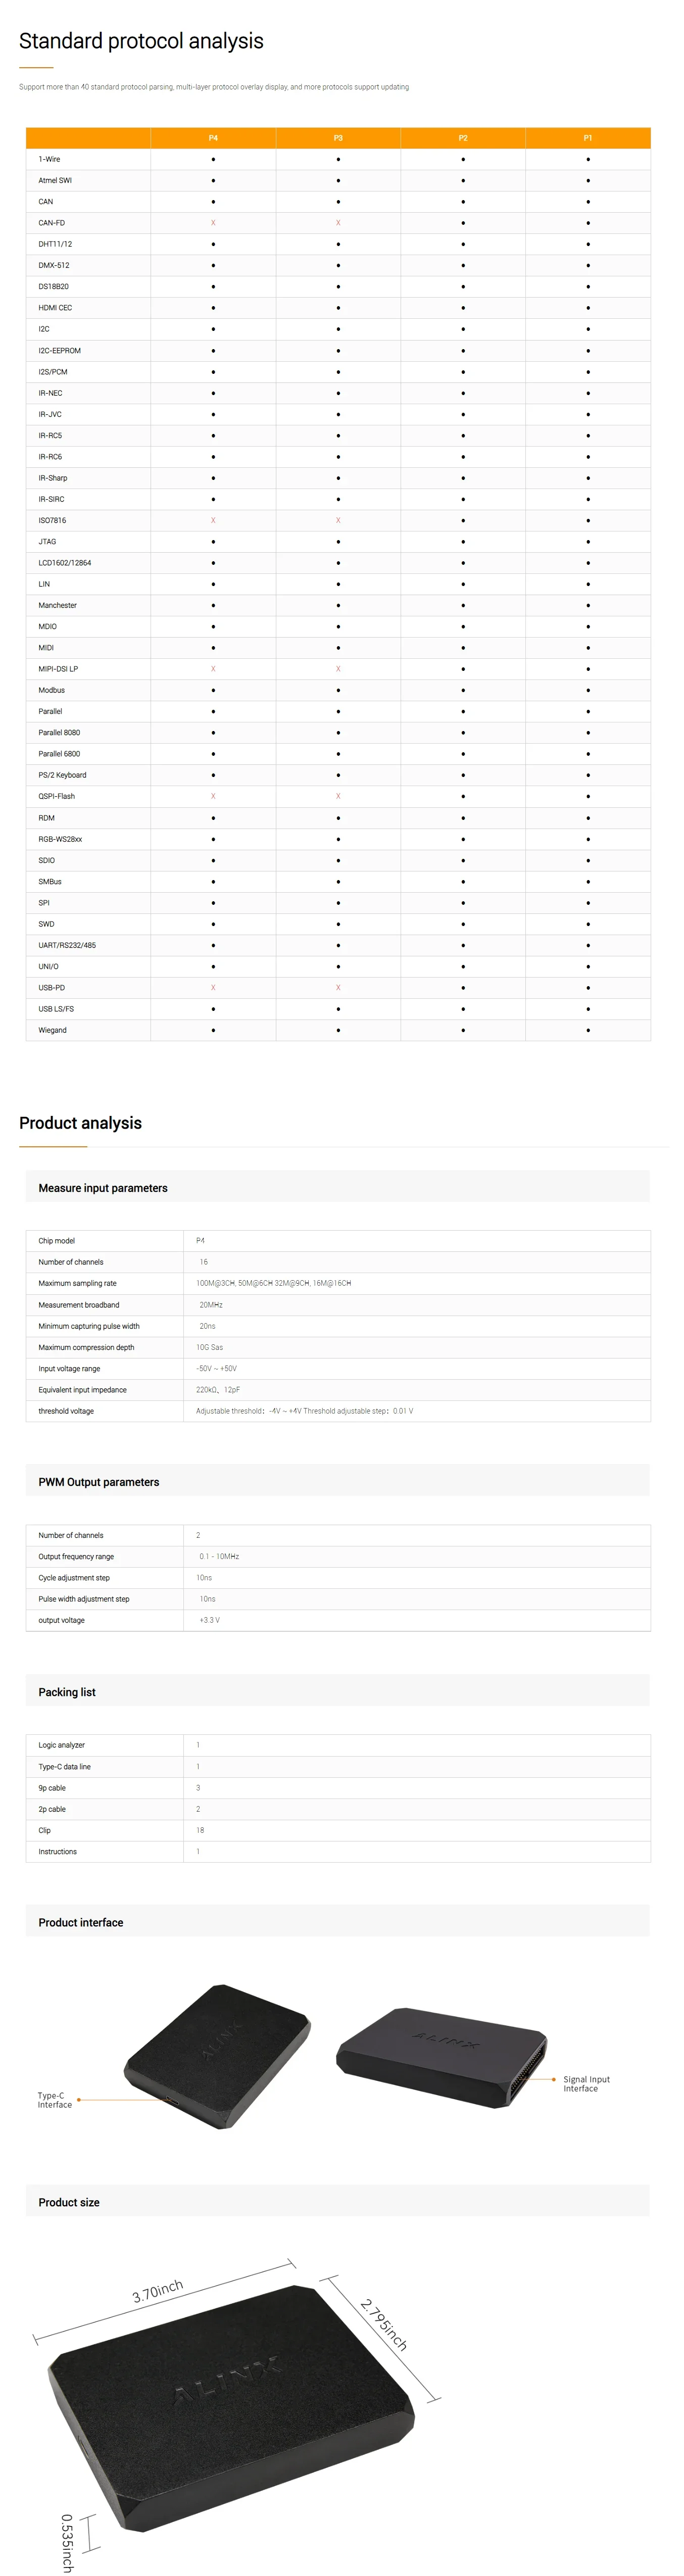
Task: Click the P2 dot in the CAN-FD row
Action: click(463, 223)
